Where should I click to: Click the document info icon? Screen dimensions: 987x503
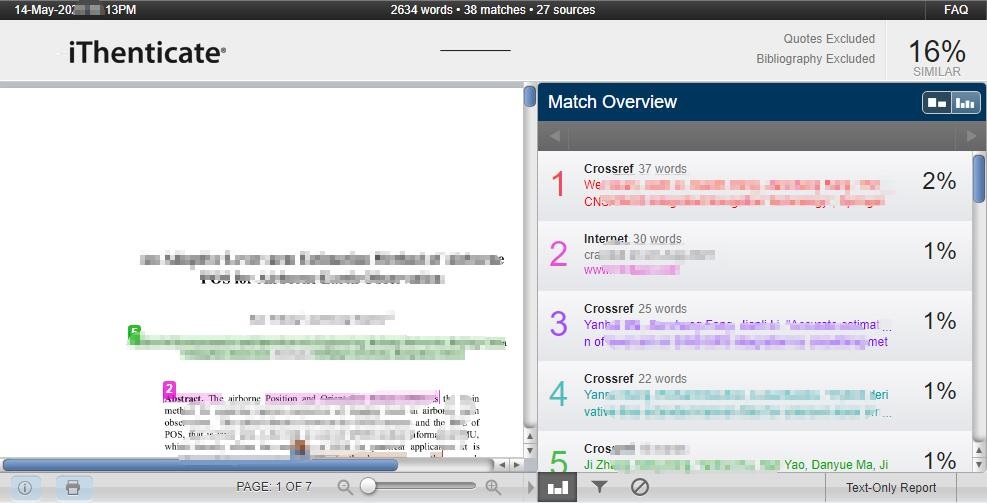25,488
